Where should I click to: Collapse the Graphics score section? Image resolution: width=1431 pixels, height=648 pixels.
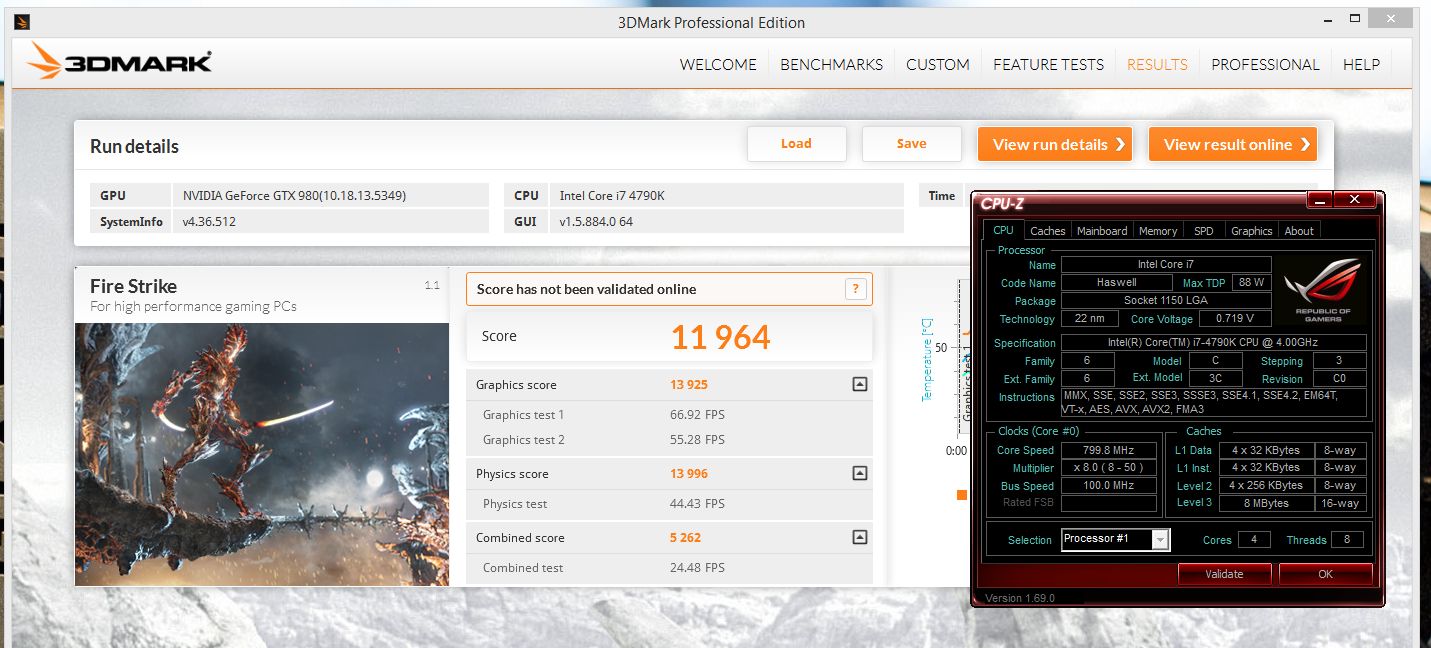pos(859,384)
